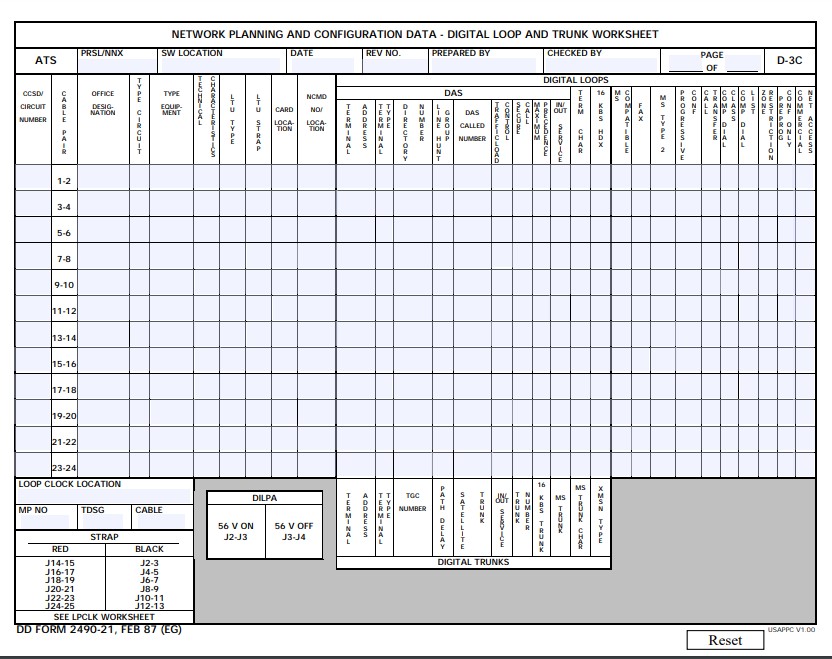Viewport: 832px width, 659px height.
Task: Click the PRSL/NNX input field
Action: [x=117, y=66]
